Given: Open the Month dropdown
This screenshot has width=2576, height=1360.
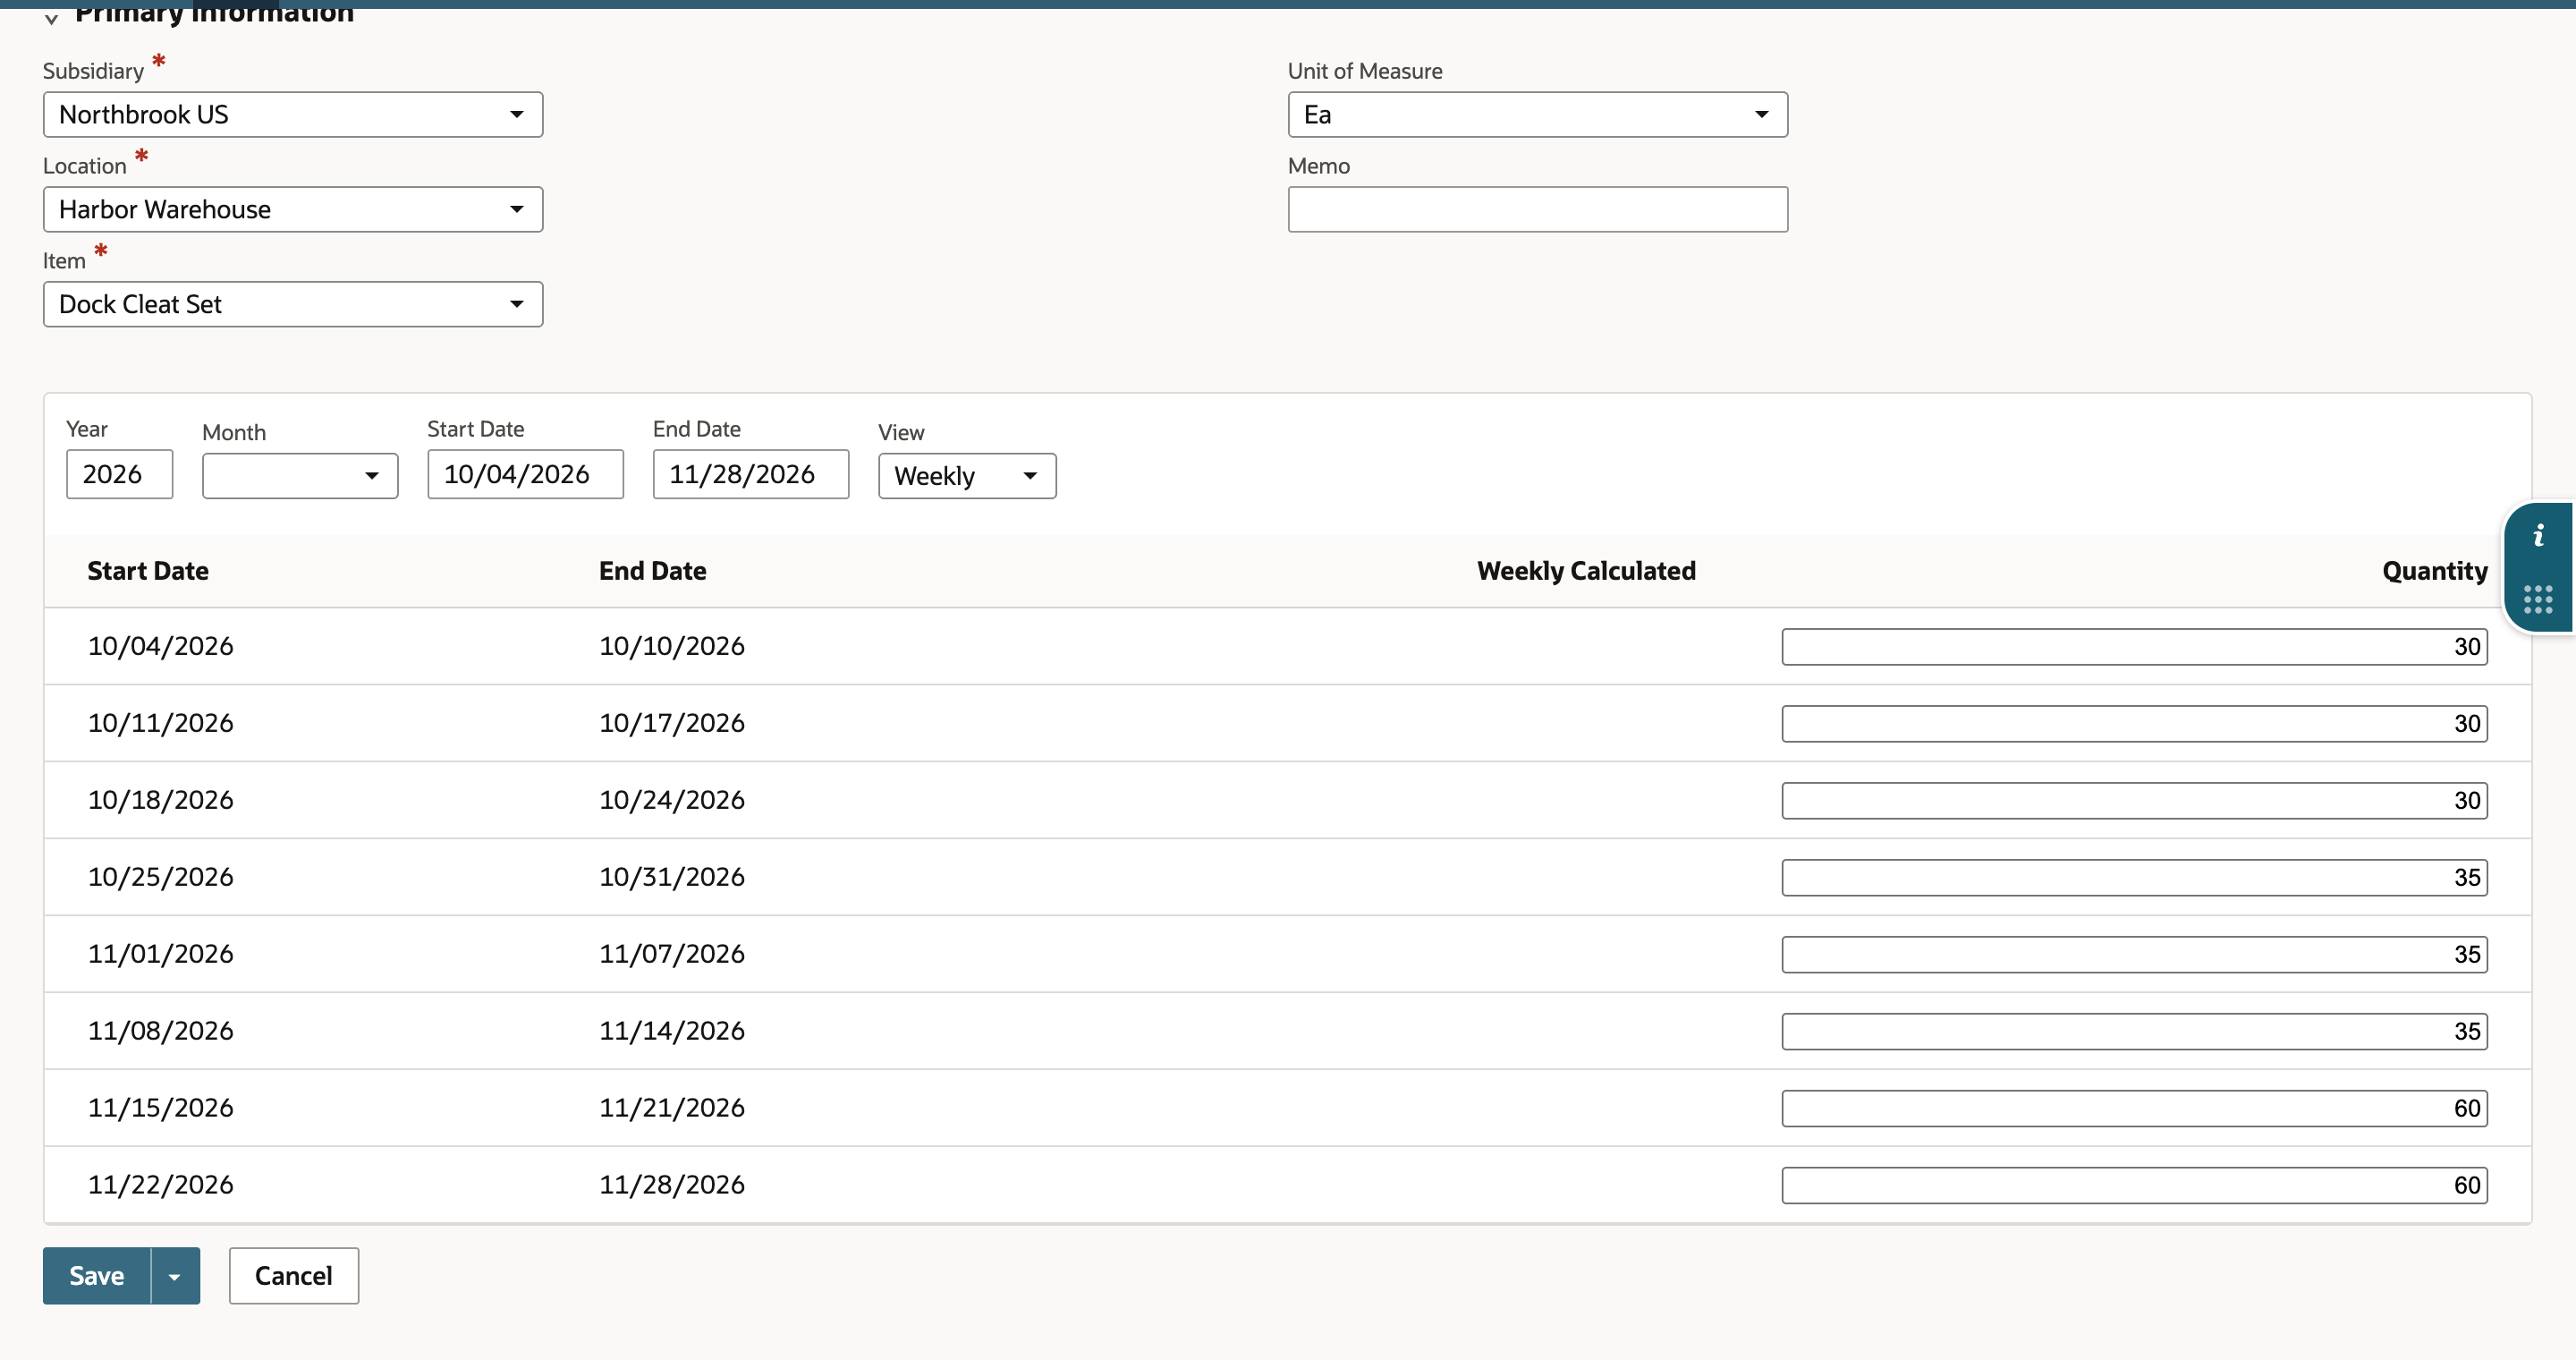Looking at the screenshot, I should click(x=300, y=476).
